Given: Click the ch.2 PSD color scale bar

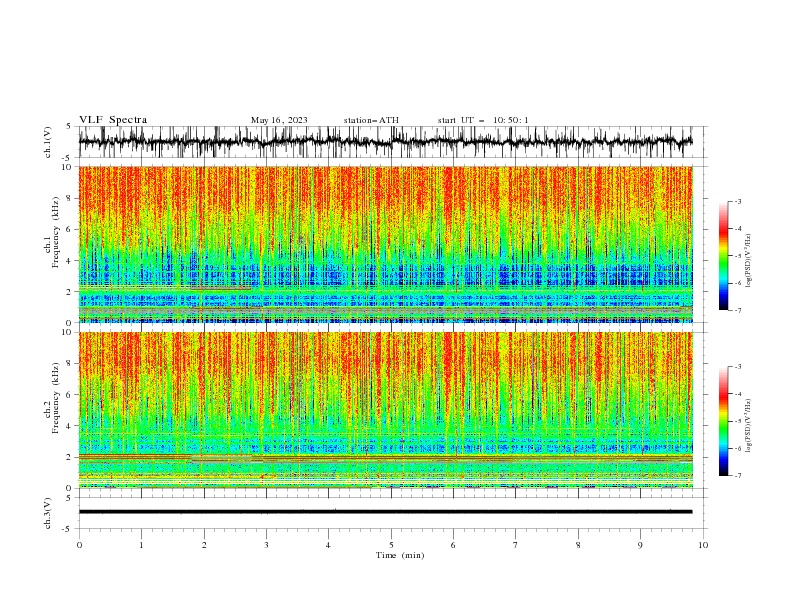Looking at the screenshot, I should (723, 421).
